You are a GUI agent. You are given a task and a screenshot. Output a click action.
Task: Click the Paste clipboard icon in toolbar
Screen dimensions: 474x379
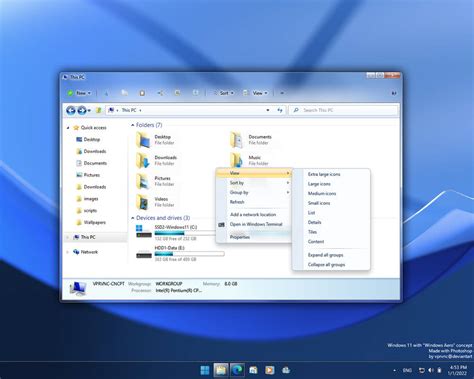(142, 93)
